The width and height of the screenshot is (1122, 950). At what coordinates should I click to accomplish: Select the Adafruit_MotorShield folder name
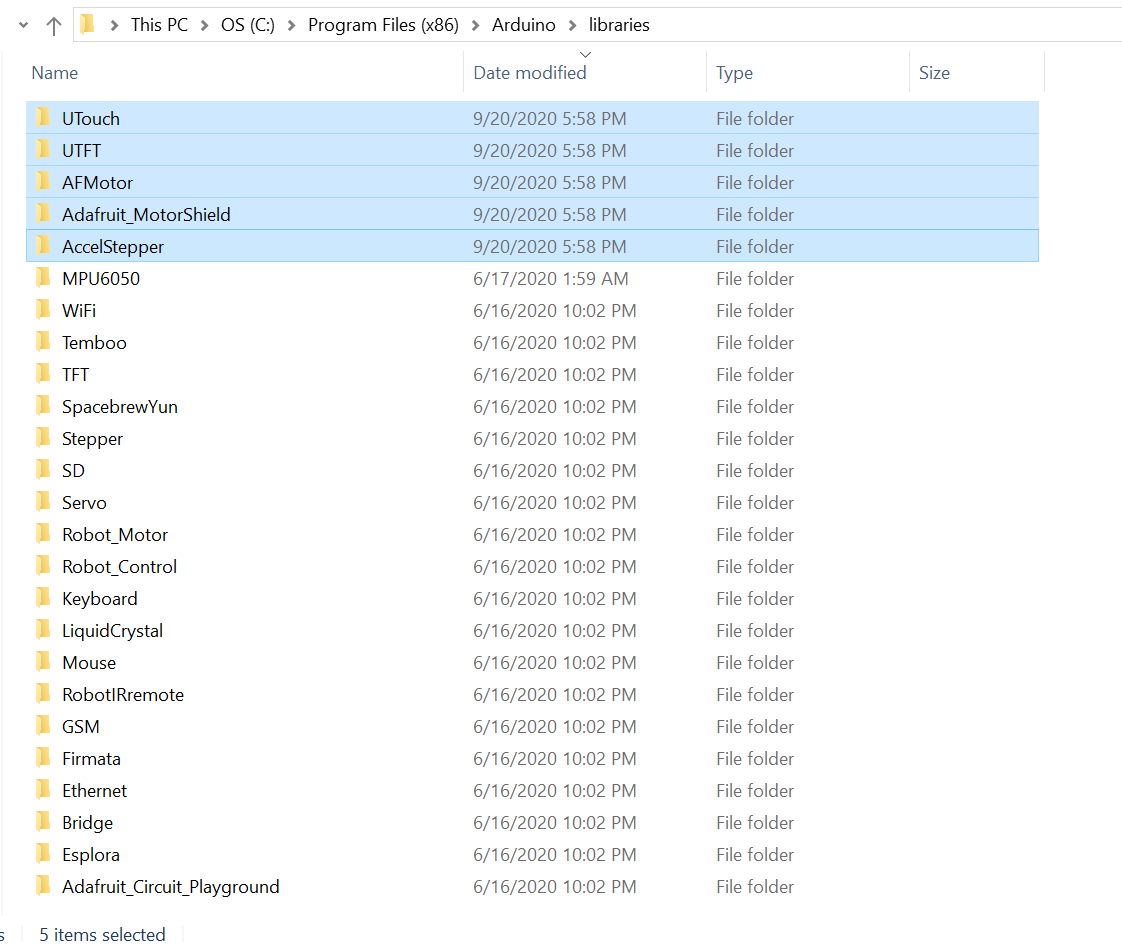146,215
